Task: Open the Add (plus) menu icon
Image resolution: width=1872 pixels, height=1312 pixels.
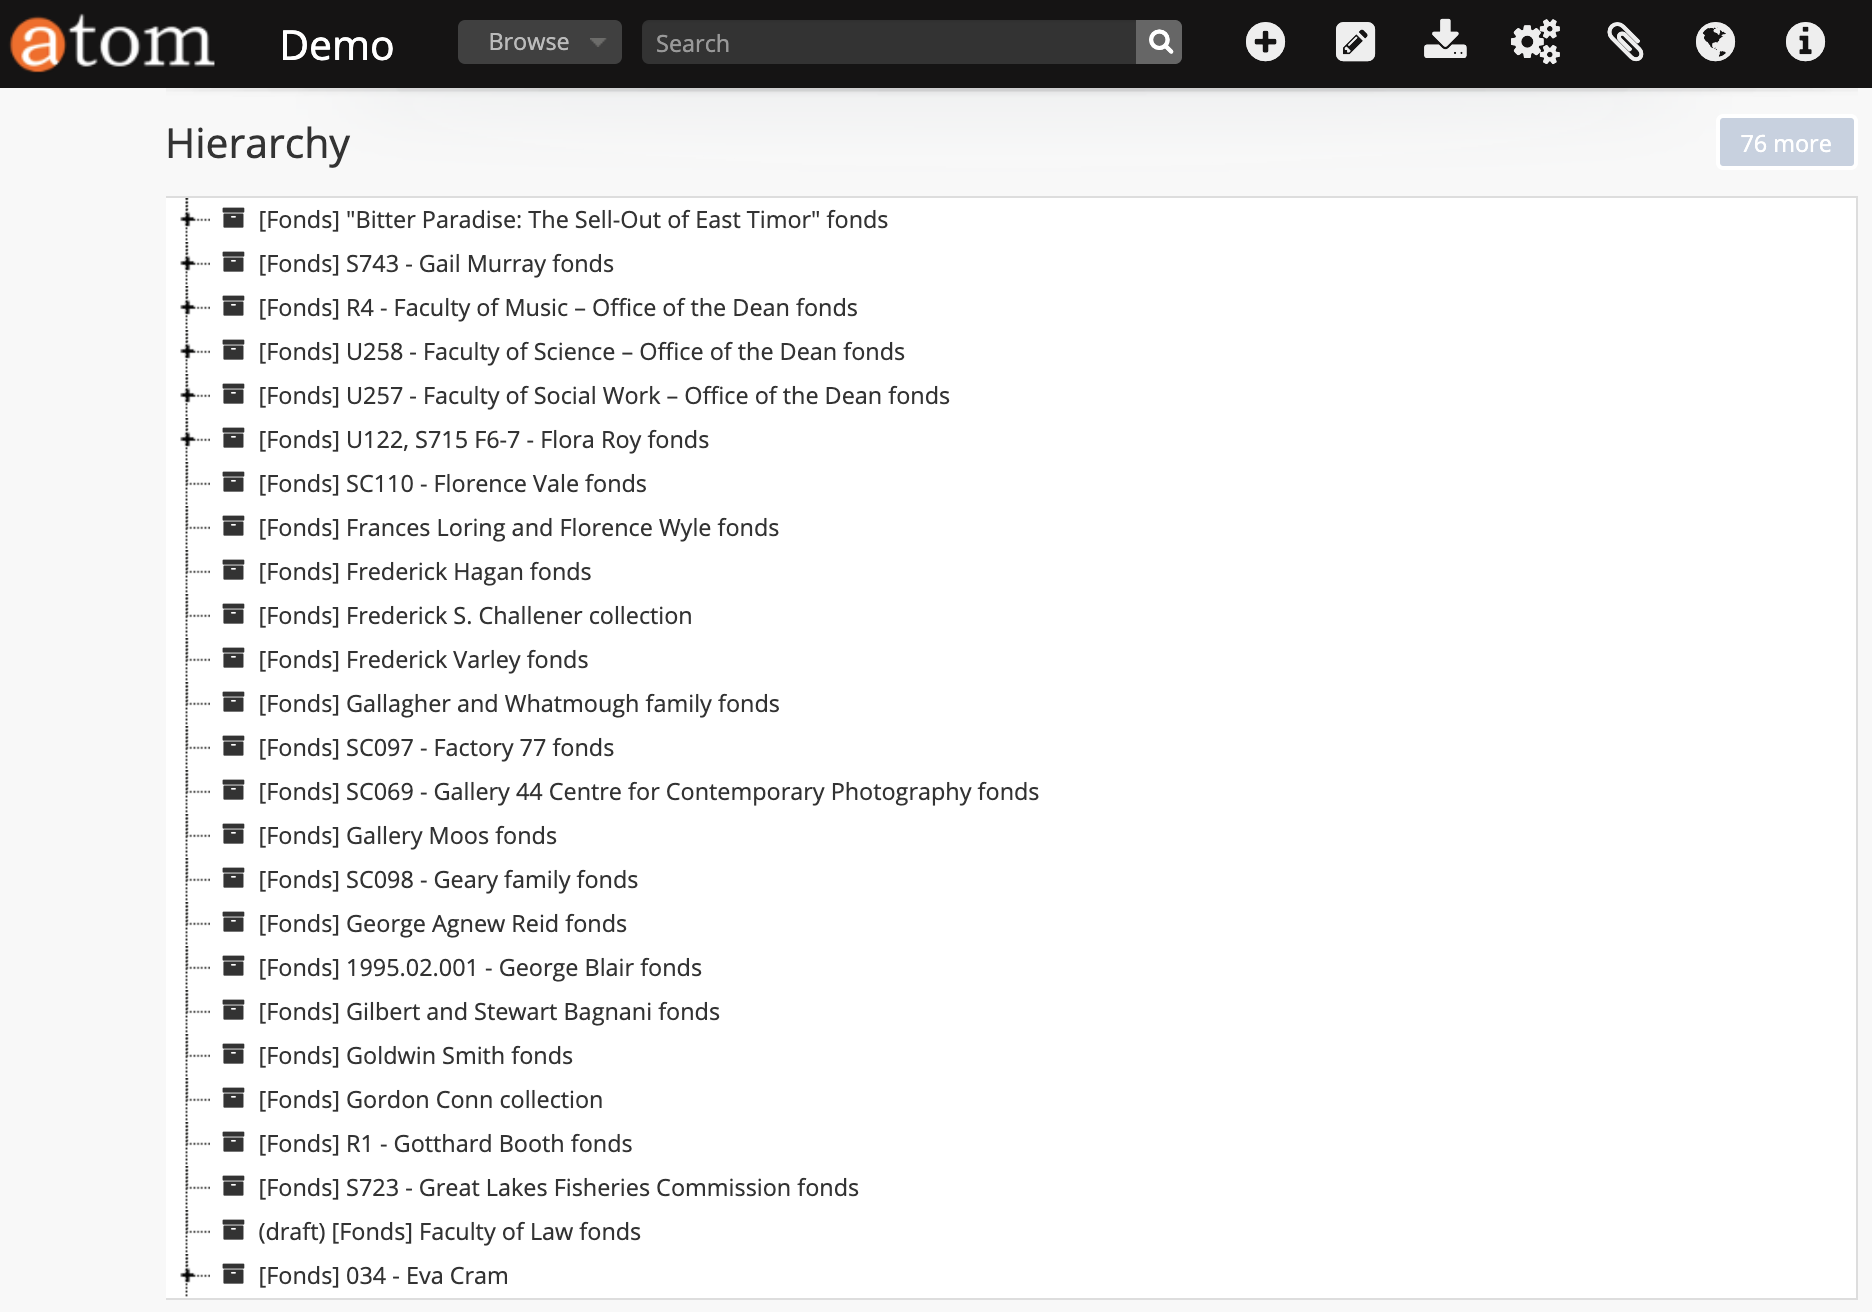Action: tap(1265, 42)
